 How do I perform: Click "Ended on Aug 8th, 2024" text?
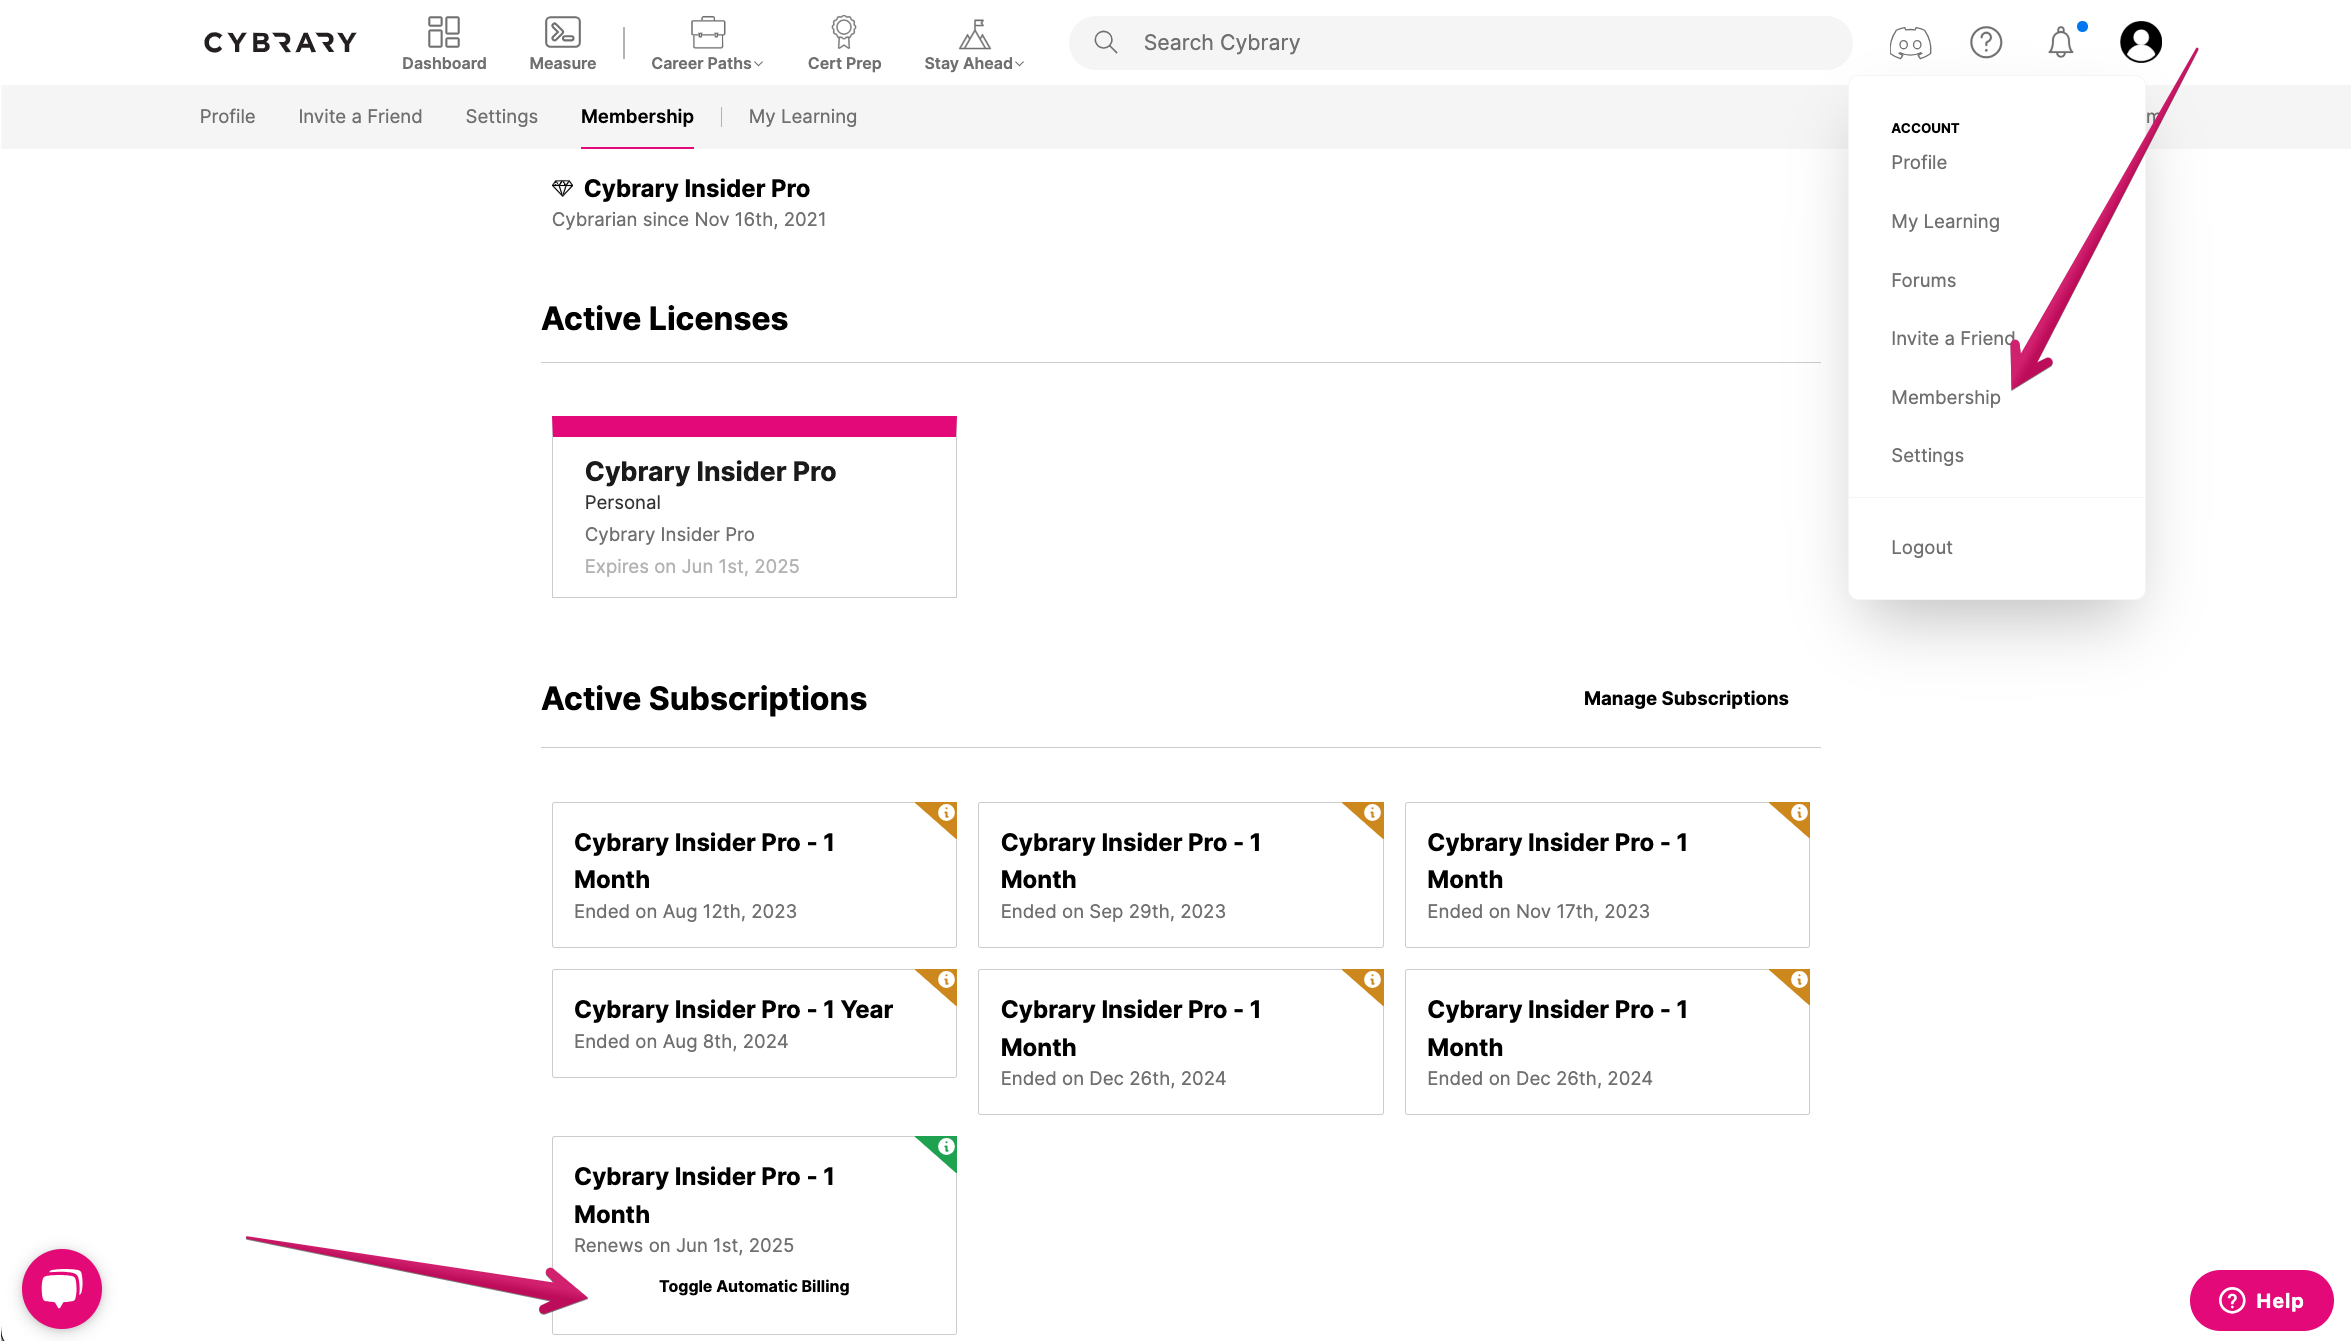click(681, 1041)
